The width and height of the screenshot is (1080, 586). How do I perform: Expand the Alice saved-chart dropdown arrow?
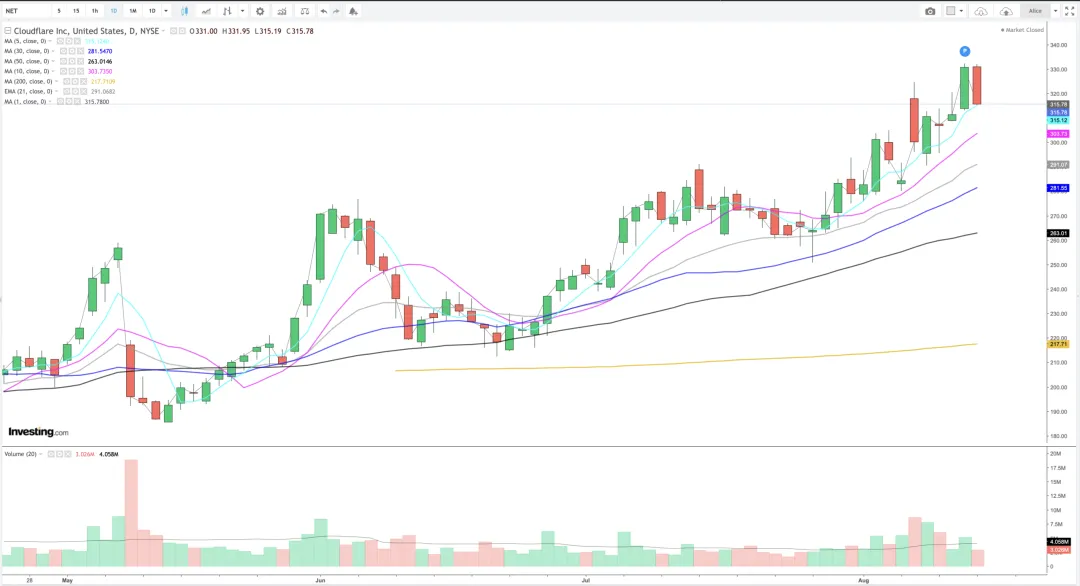(1055, 11)
